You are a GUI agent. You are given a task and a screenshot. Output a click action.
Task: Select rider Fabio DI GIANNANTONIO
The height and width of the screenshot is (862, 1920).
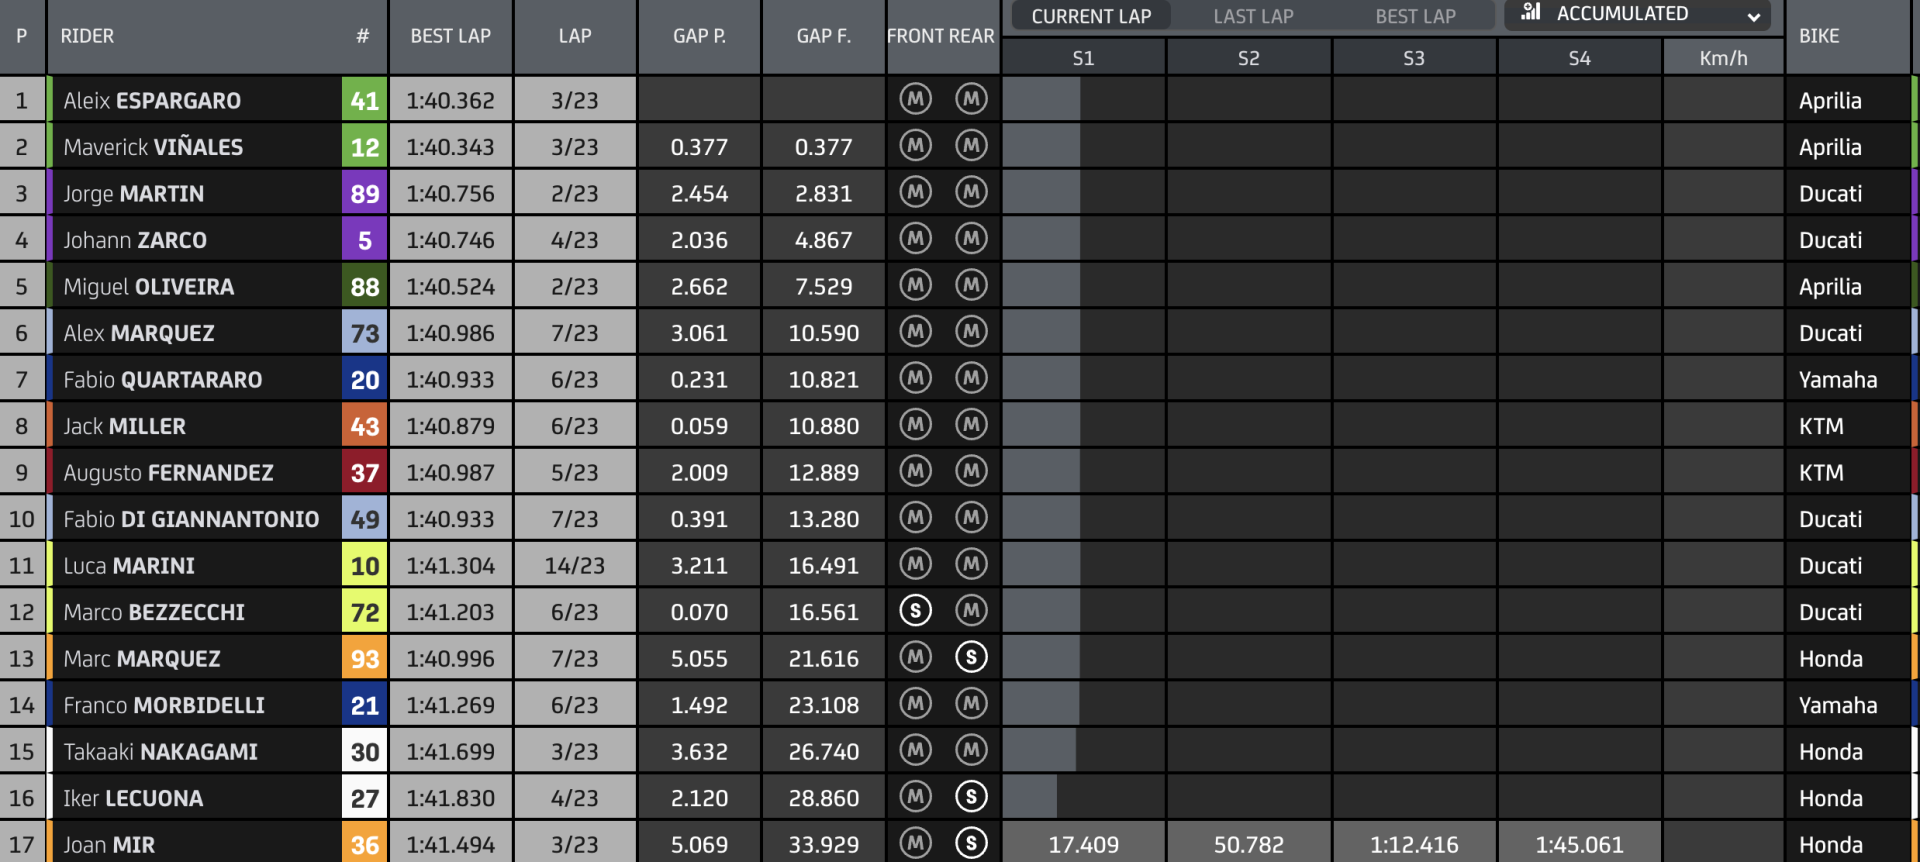point(191,519)
